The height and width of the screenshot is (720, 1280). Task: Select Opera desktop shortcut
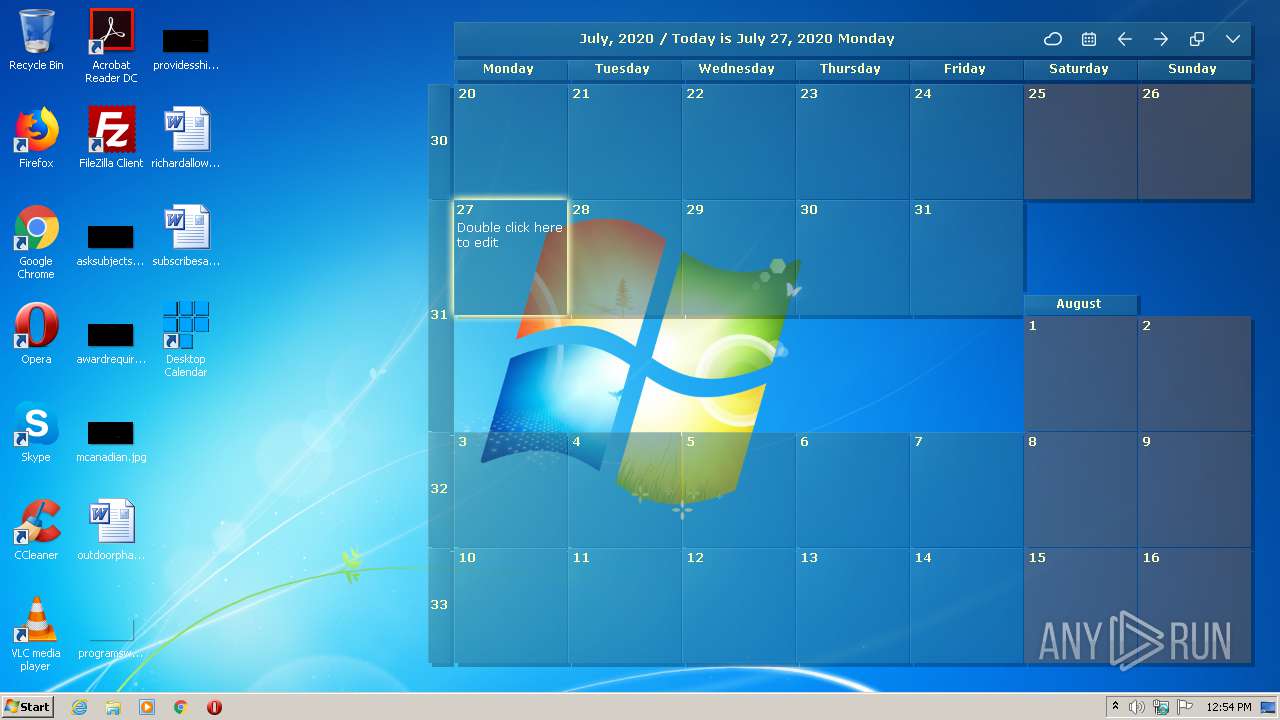(x=36, y=334)
